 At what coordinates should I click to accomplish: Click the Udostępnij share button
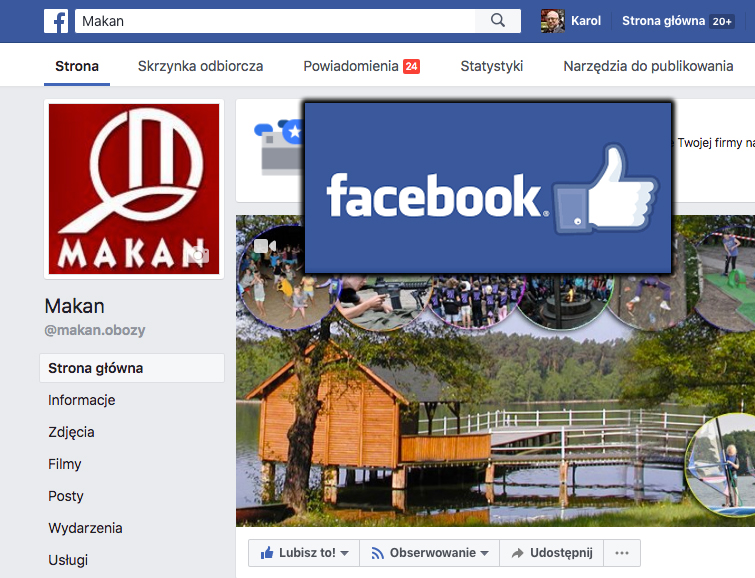[x=552, y=553]
